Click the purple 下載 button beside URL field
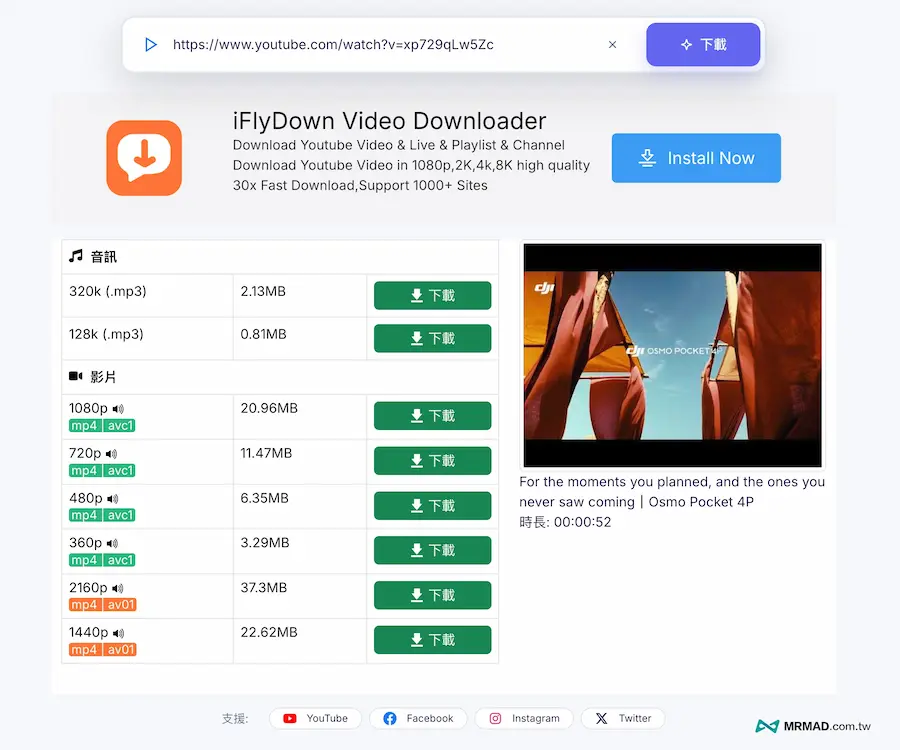This screenshot has height=750, width=900. [703, 45]
